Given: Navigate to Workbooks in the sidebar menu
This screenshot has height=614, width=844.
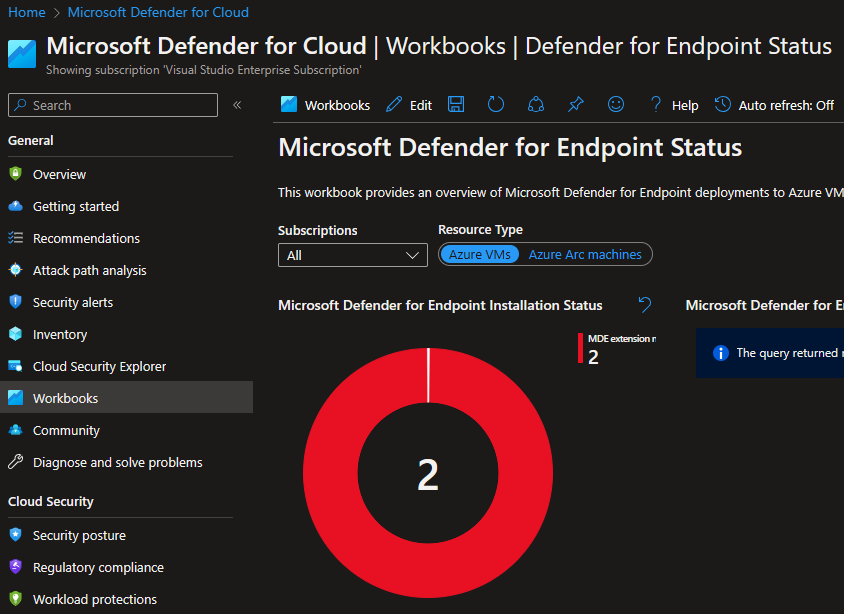Looking at the screenshot, I should click(x=67, y=398).
